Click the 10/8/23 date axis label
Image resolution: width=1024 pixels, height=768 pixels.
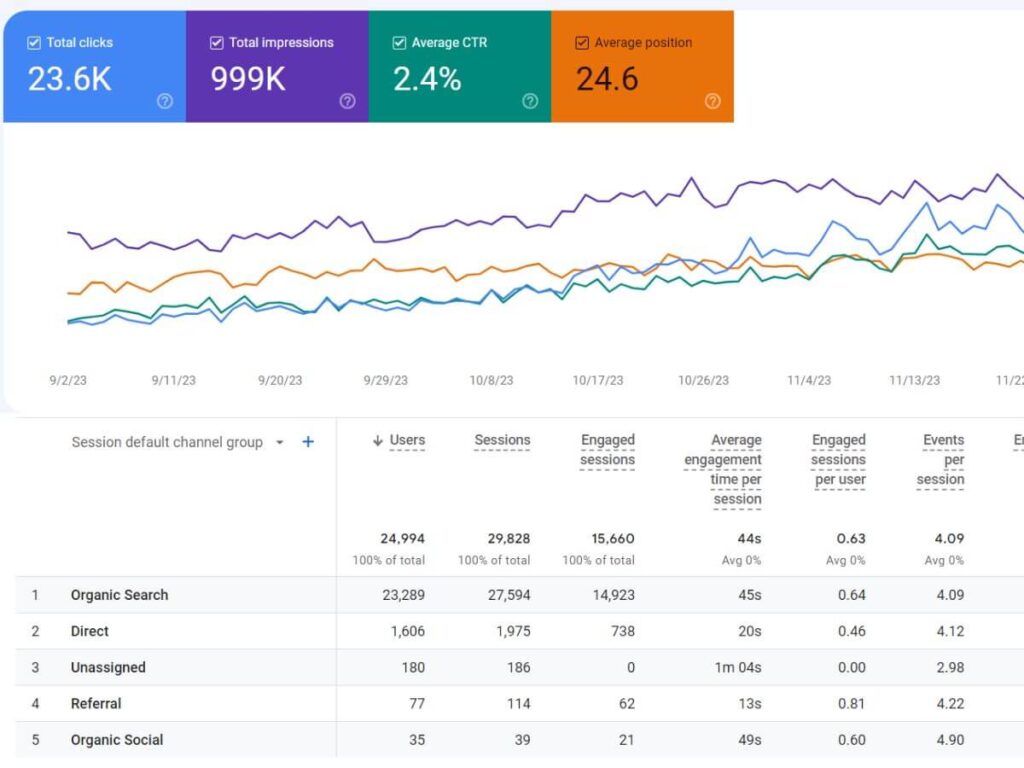click(x=491, y=380)
